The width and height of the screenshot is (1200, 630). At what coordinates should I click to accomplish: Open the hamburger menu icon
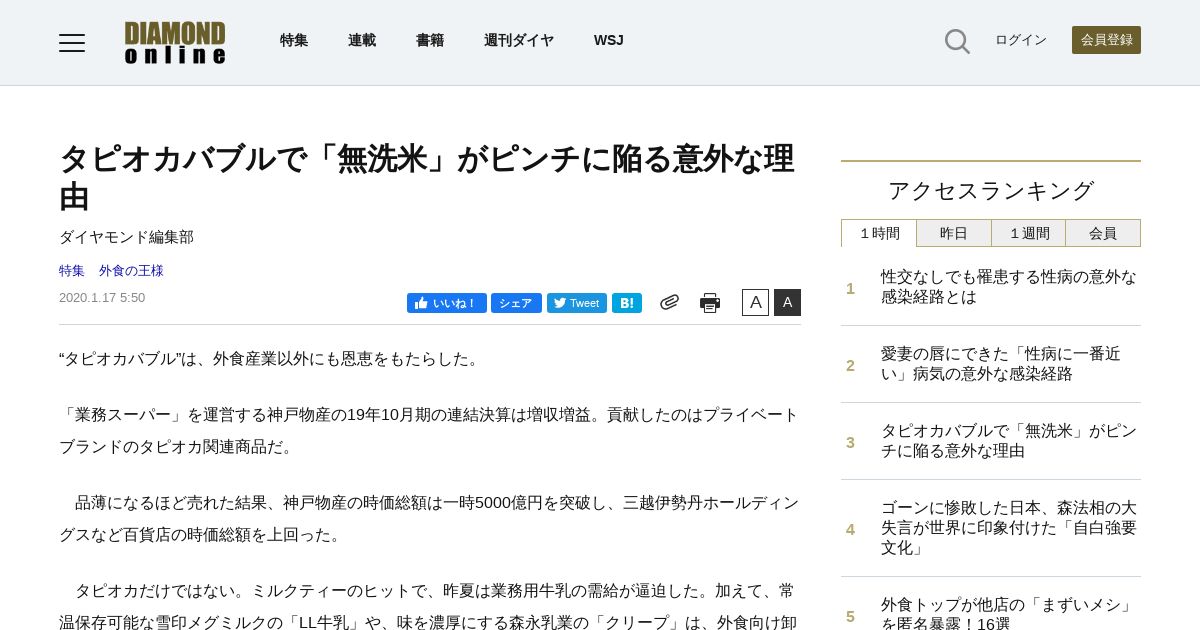72,42
